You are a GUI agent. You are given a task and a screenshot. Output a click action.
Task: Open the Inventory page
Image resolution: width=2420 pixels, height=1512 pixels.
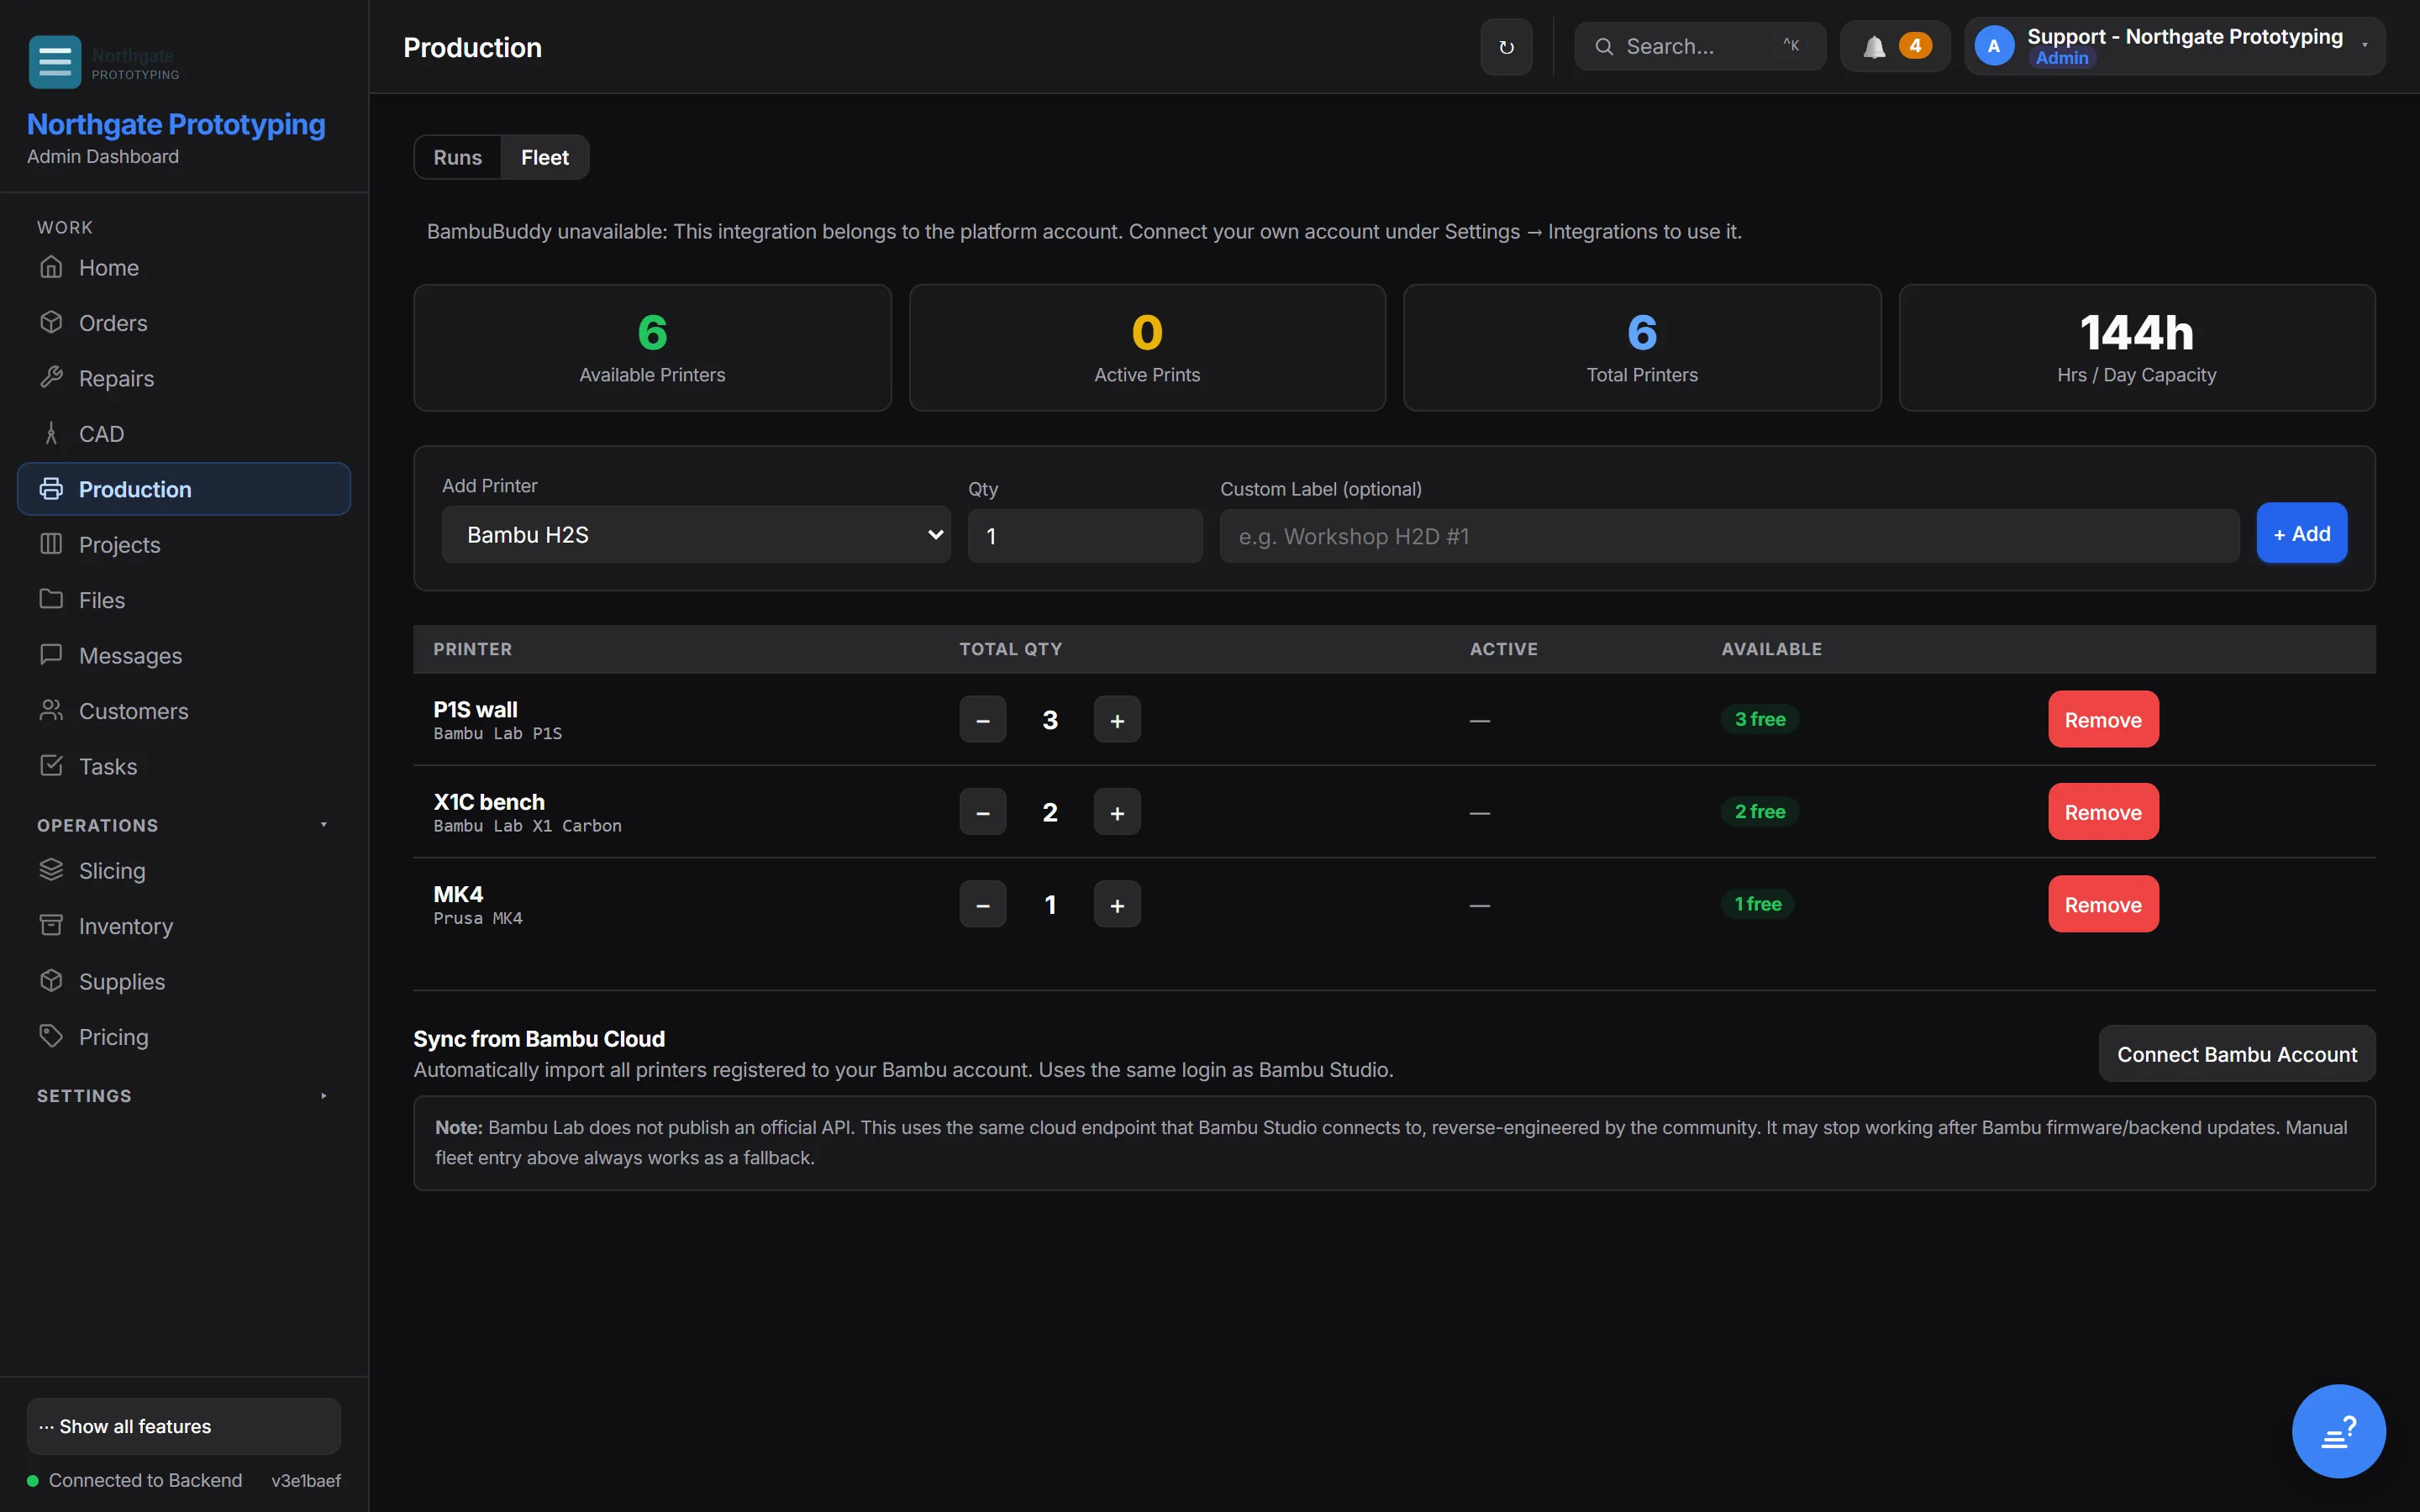click(x=184, y=926)
